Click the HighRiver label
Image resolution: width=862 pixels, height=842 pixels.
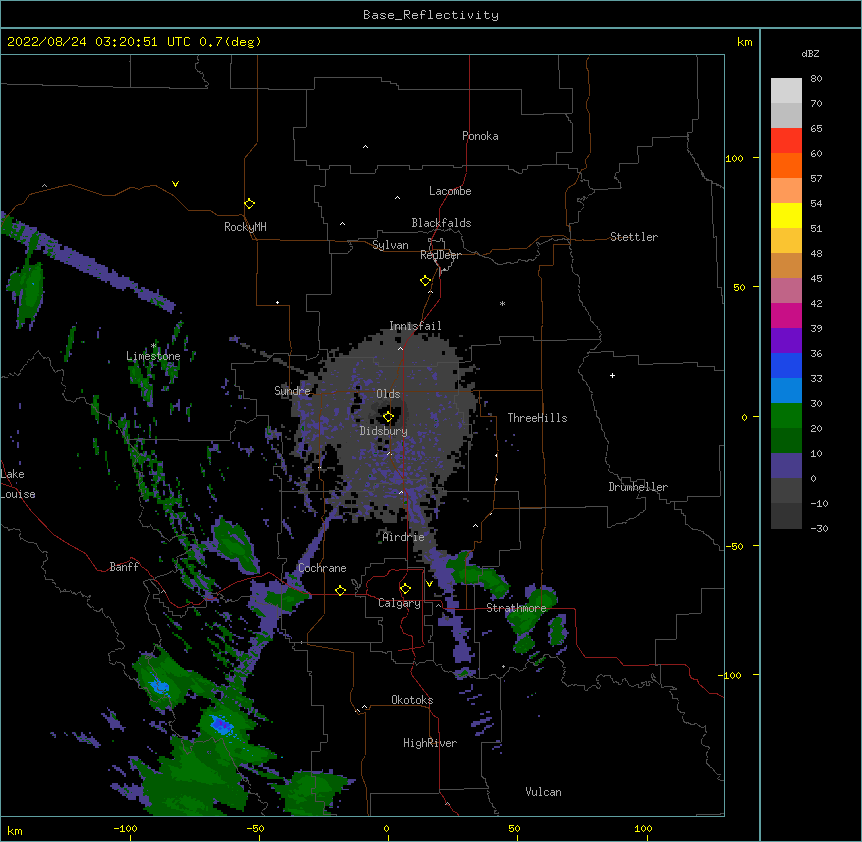pos(430,743)
